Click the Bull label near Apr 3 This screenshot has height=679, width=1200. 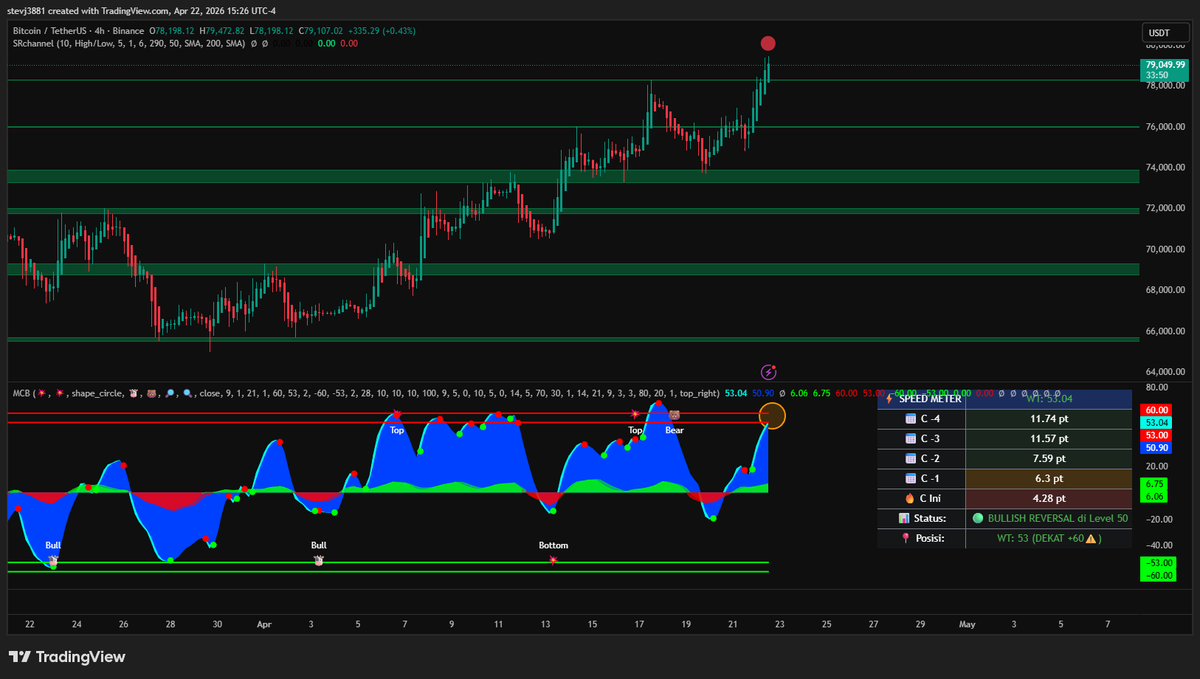tap(318, 545)
